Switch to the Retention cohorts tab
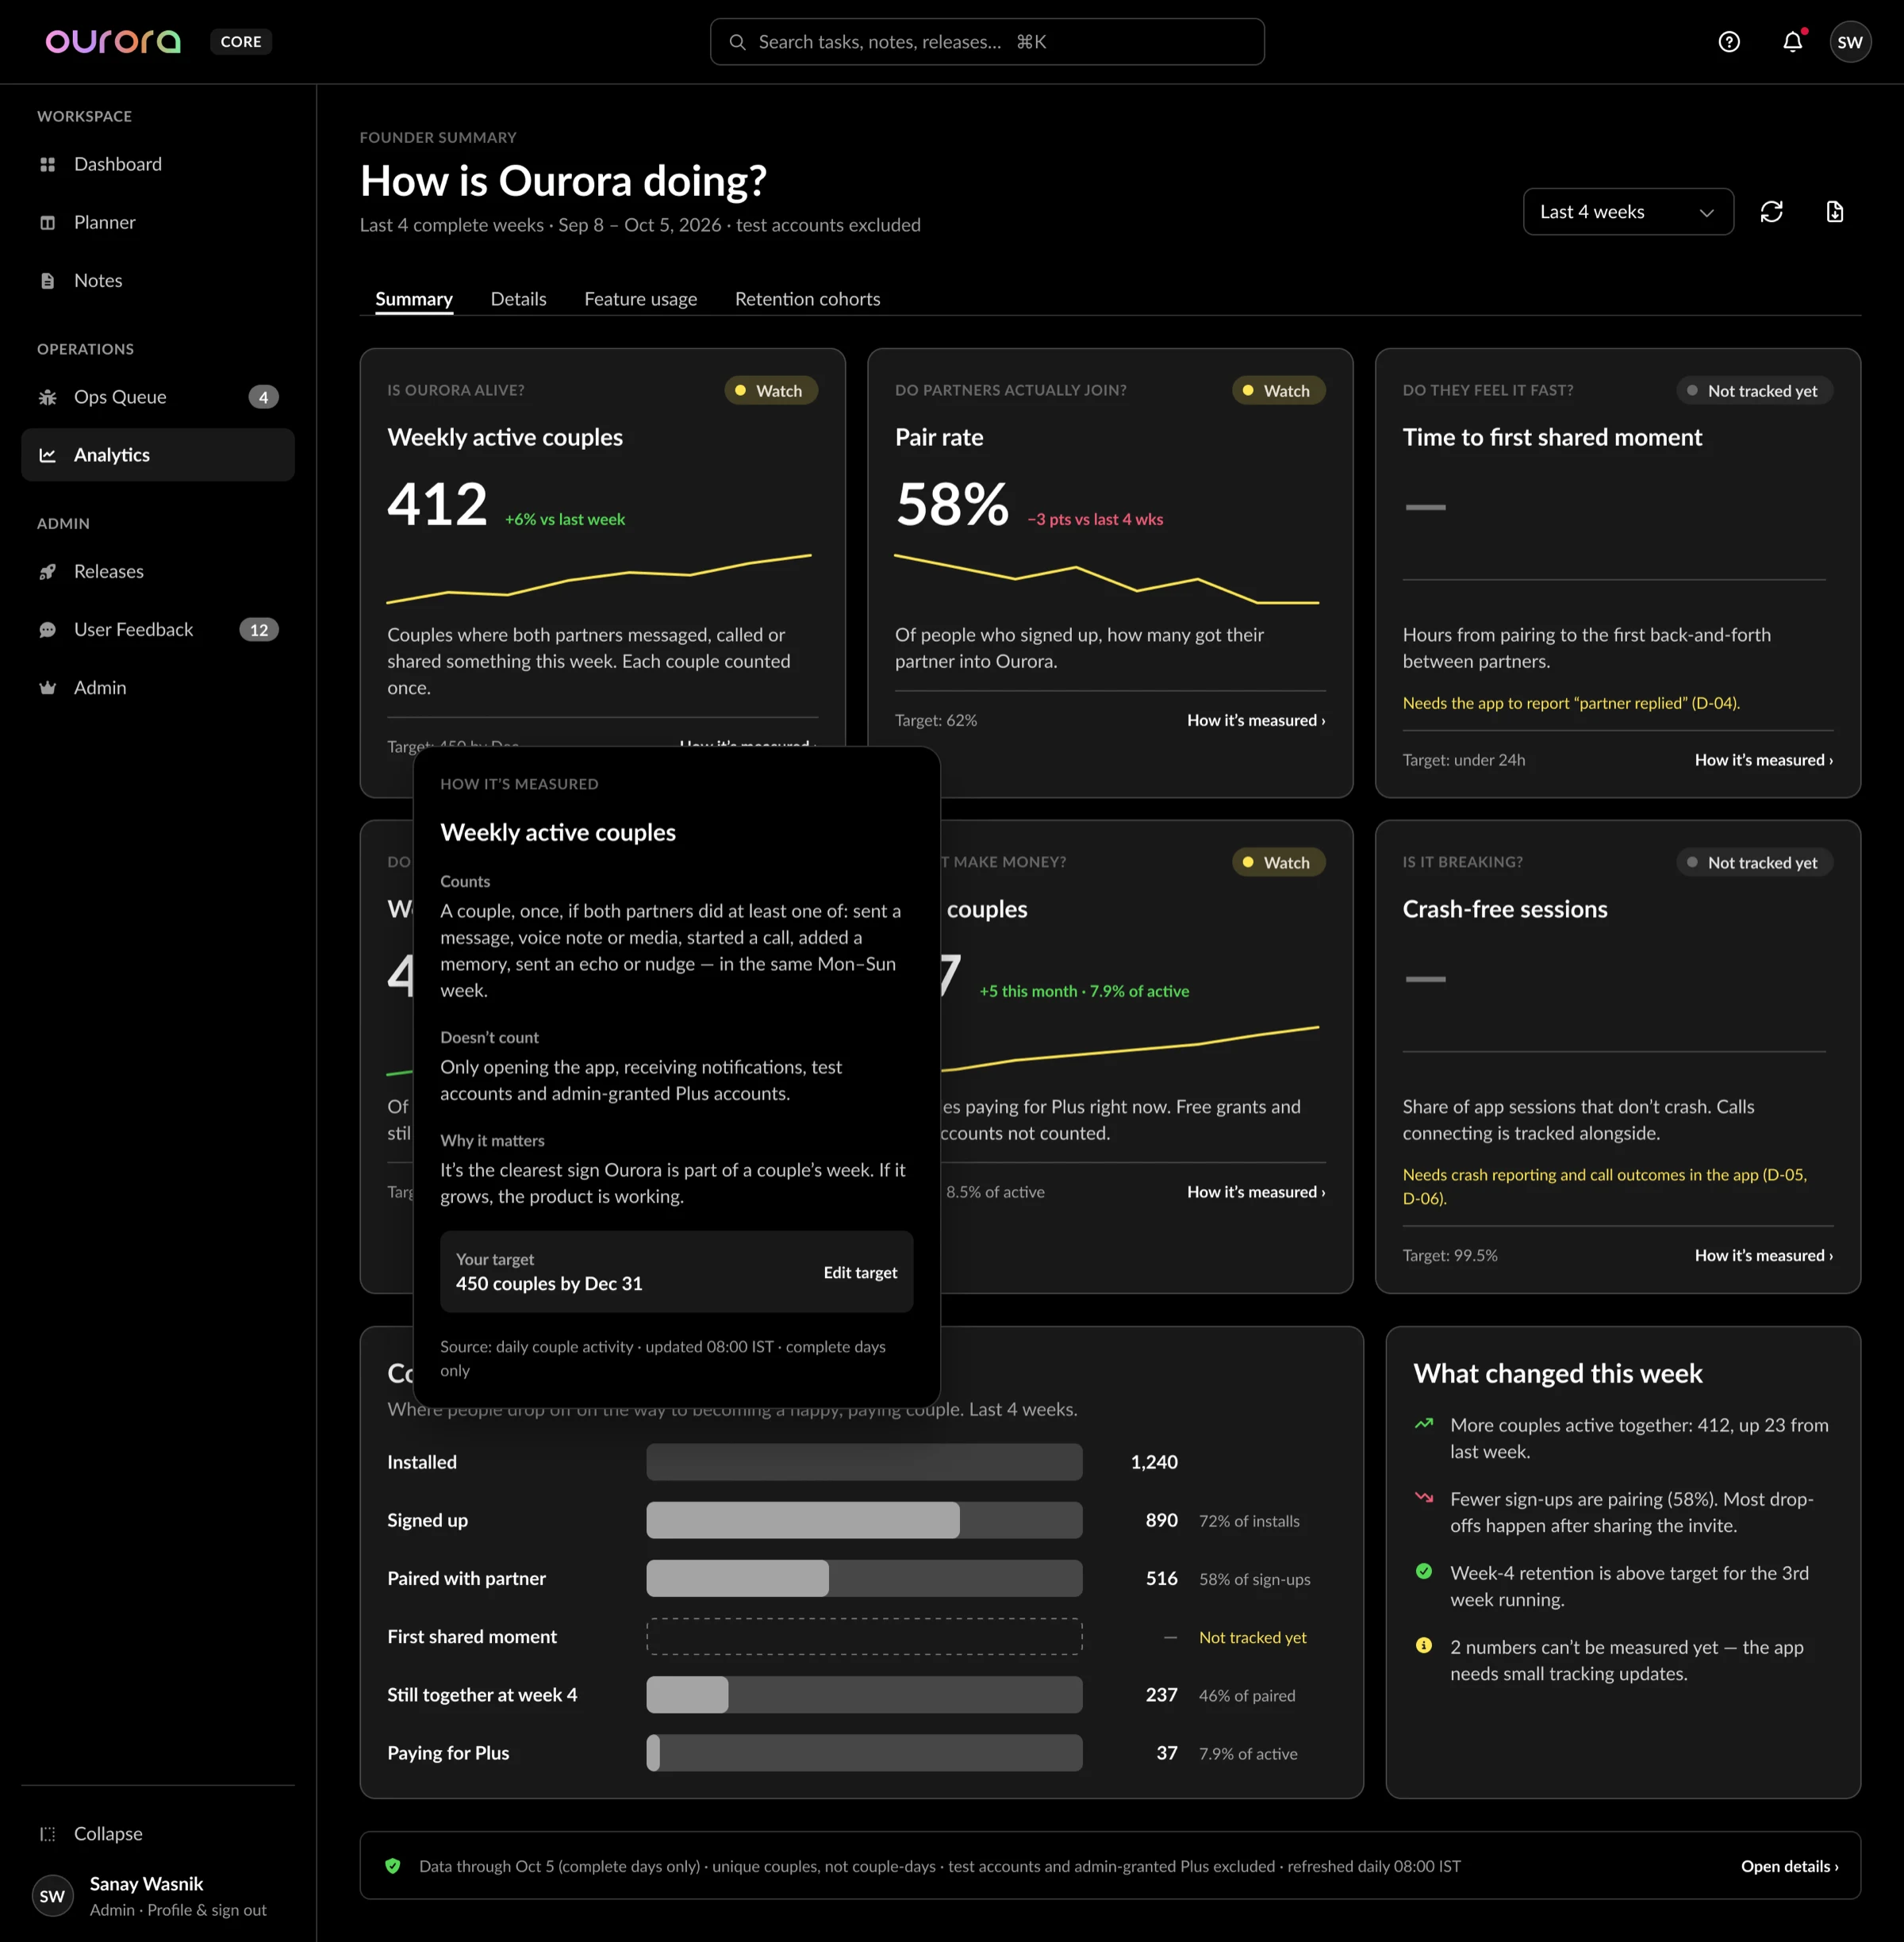Viewport: 1904px width, 1942px height. [807, 299]
